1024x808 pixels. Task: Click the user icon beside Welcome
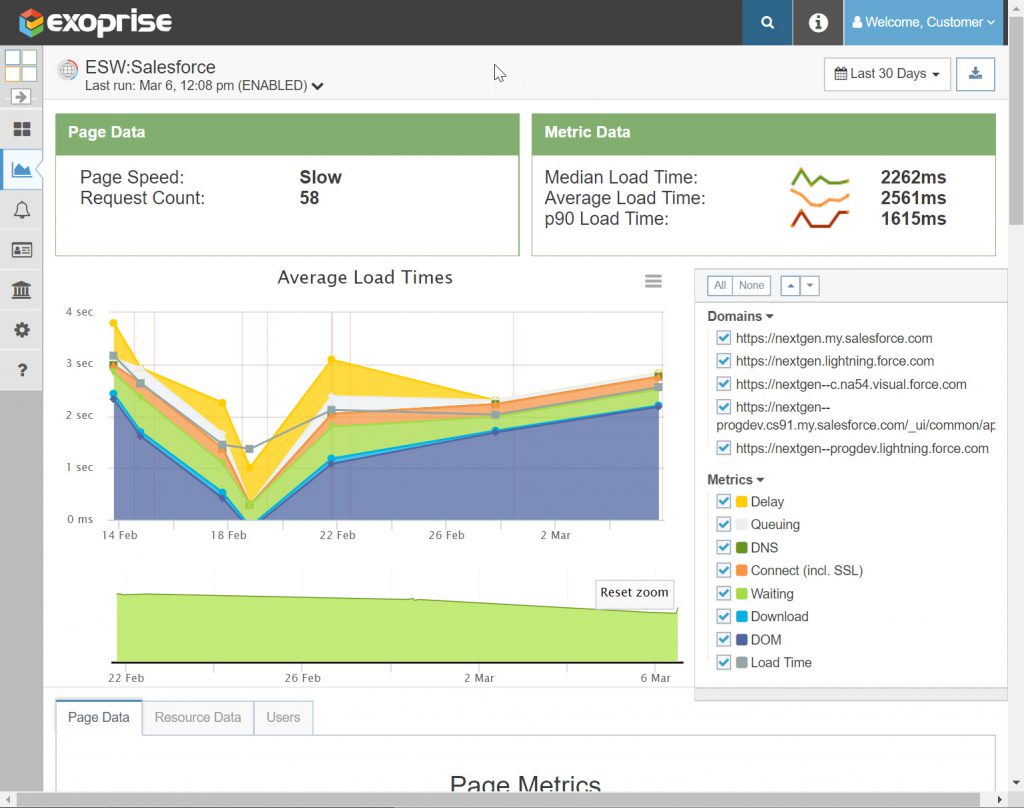coord(857,22)
